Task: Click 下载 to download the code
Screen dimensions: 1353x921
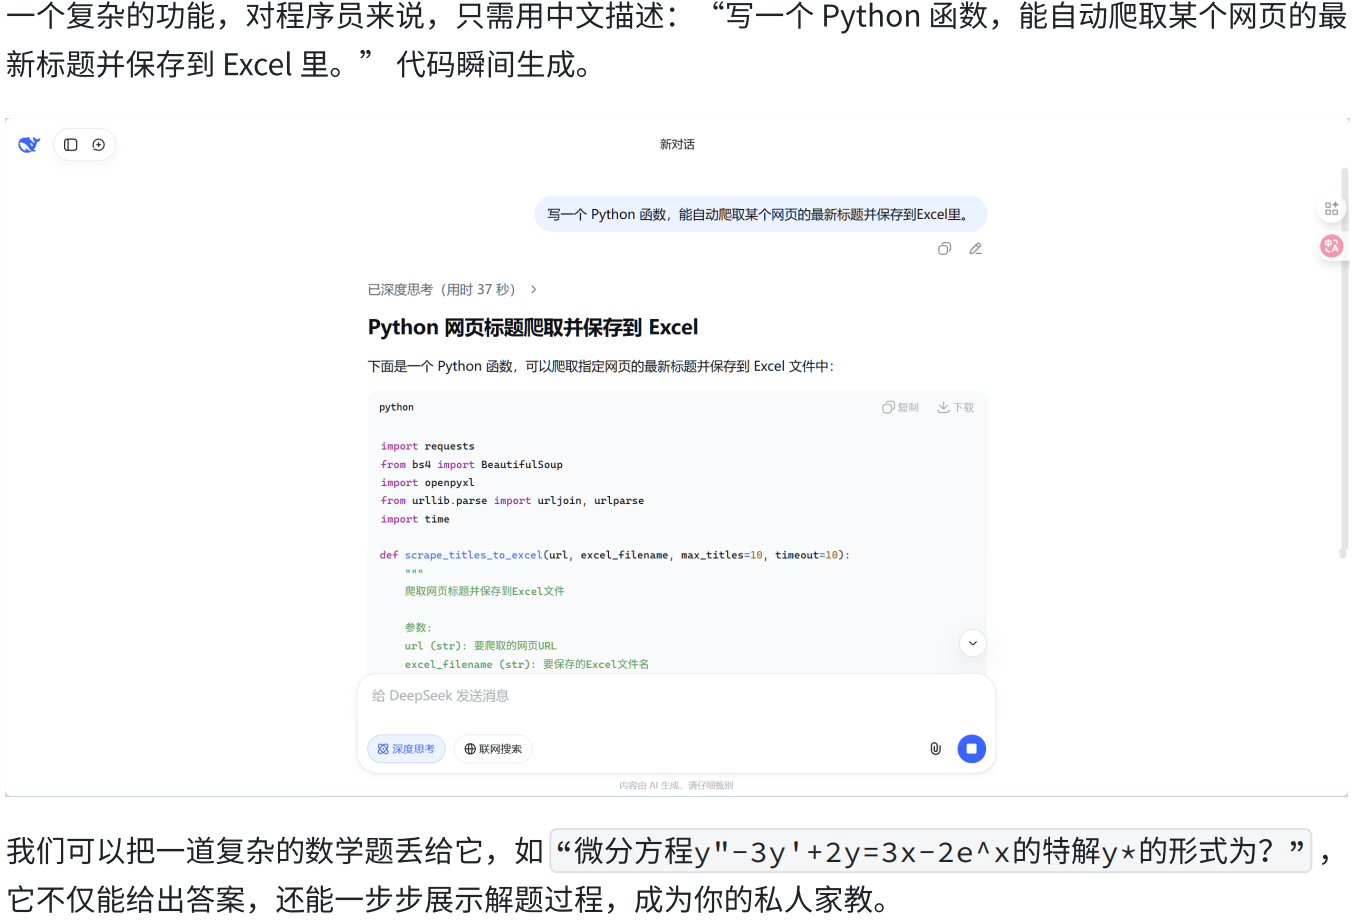Action: coord(956,407)
